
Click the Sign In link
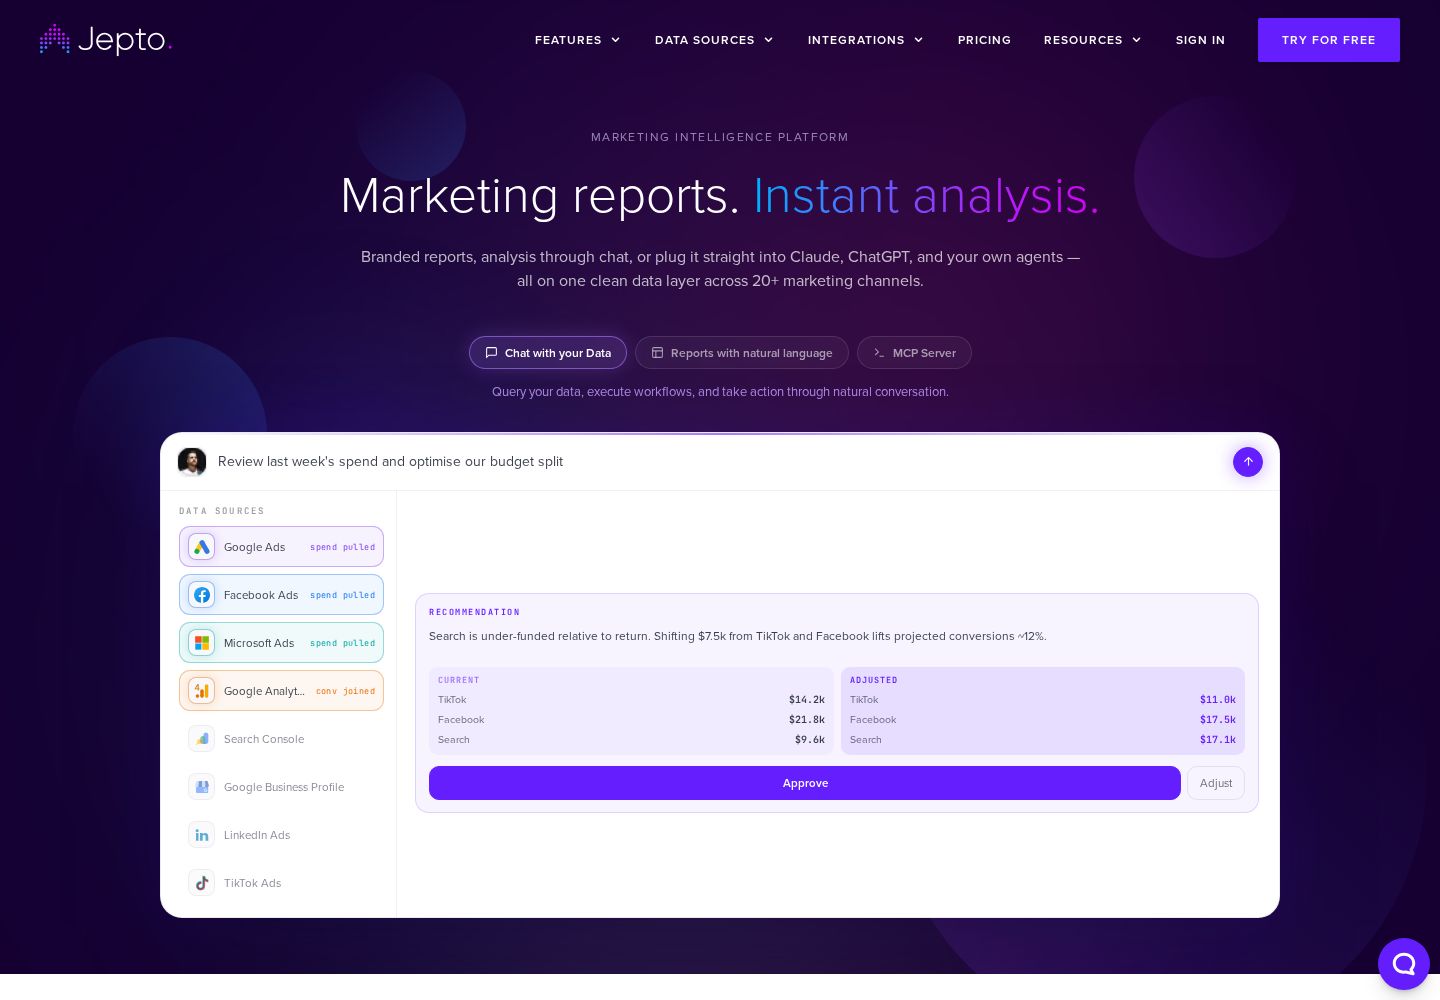(1200, 40)
